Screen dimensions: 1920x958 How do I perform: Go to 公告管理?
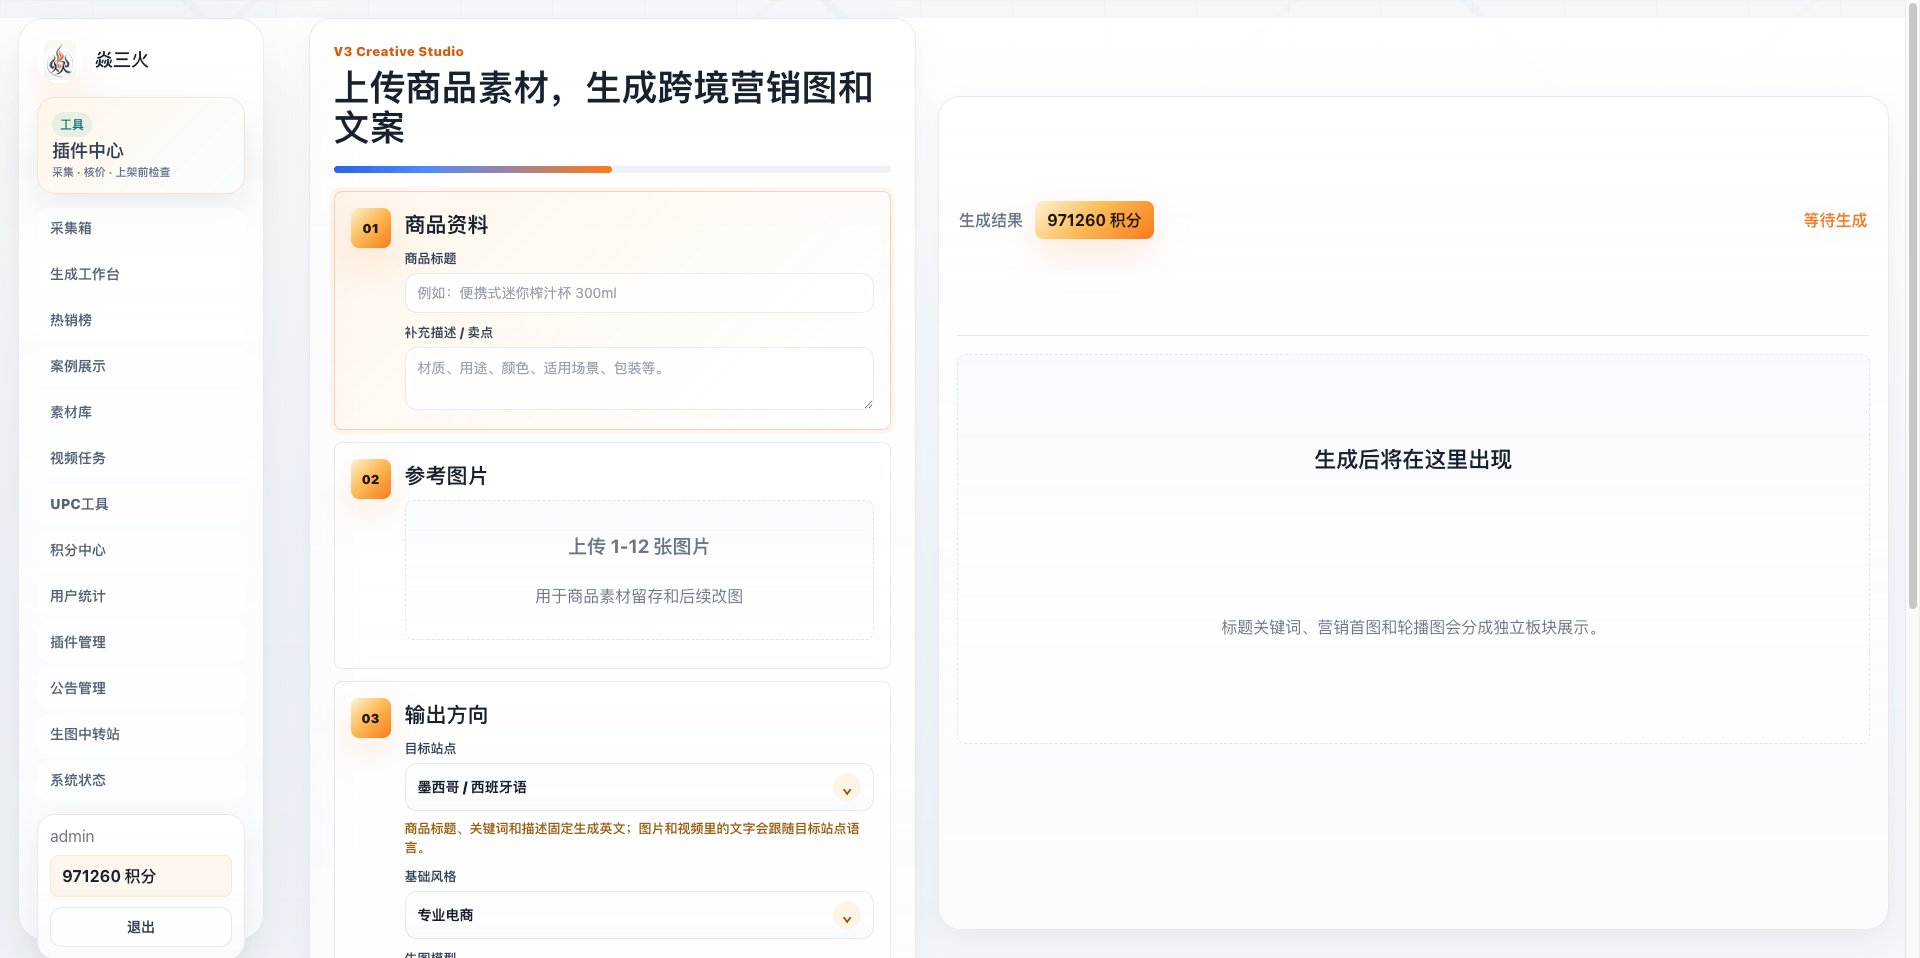141,688
